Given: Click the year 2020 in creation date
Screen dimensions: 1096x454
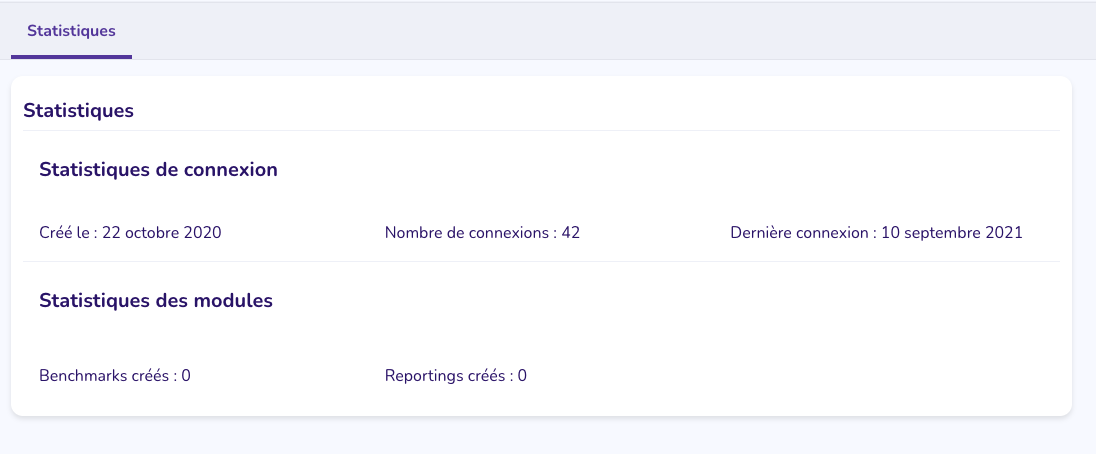Looking at the screenshot, I should [203, 233].
